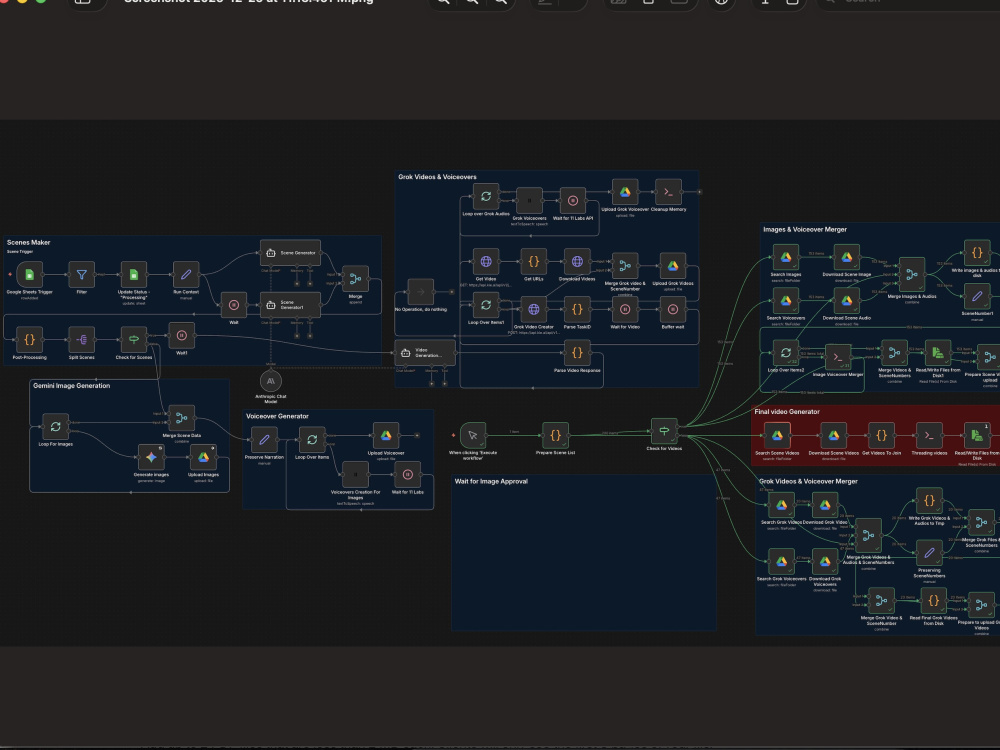The height and width of the screenshot is (750, 1000).
Task: Click the Grok Video Creator HTTP node
Action: 533,309
